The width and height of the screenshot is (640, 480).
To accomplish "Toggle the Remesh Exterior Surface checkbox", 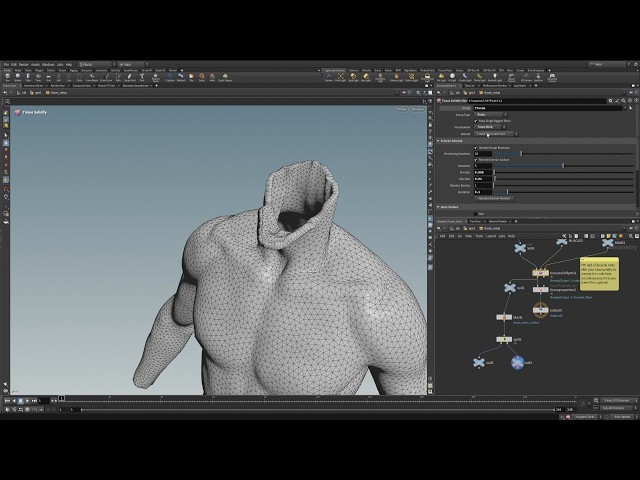I will pos(476,160).
